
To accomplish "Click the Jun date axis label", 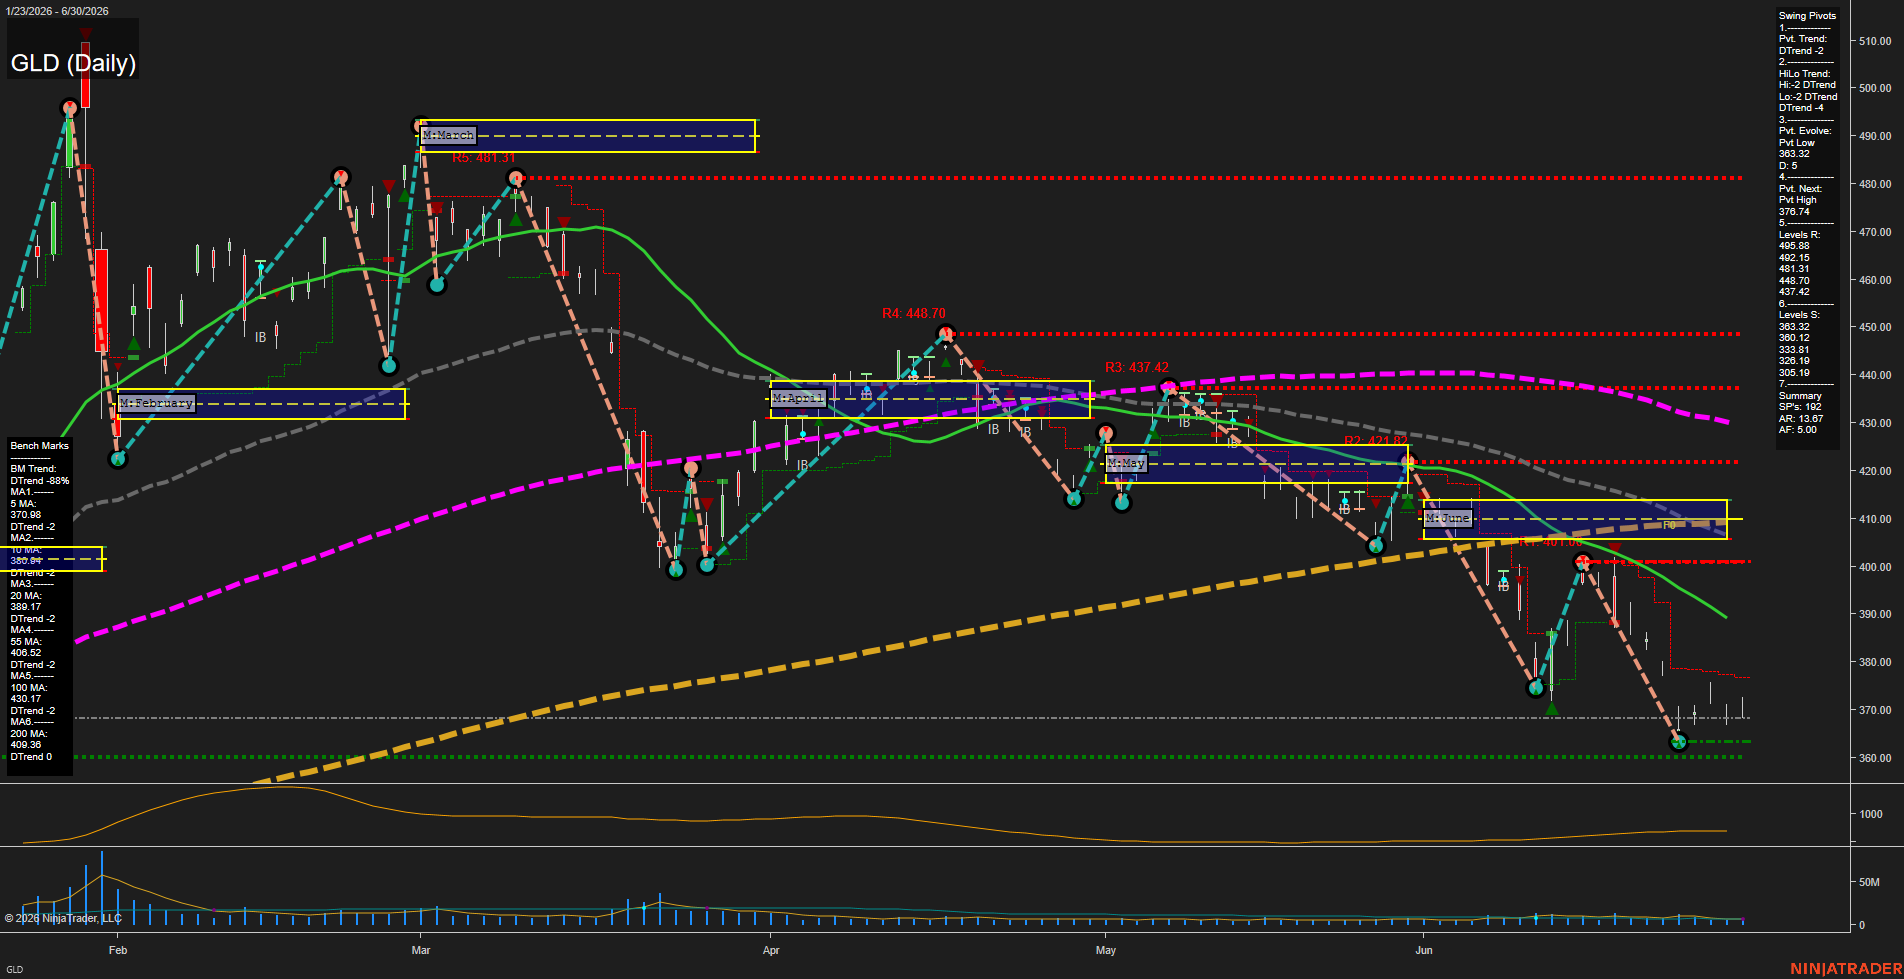I will pyautogui.click(x=1424, y=950).
